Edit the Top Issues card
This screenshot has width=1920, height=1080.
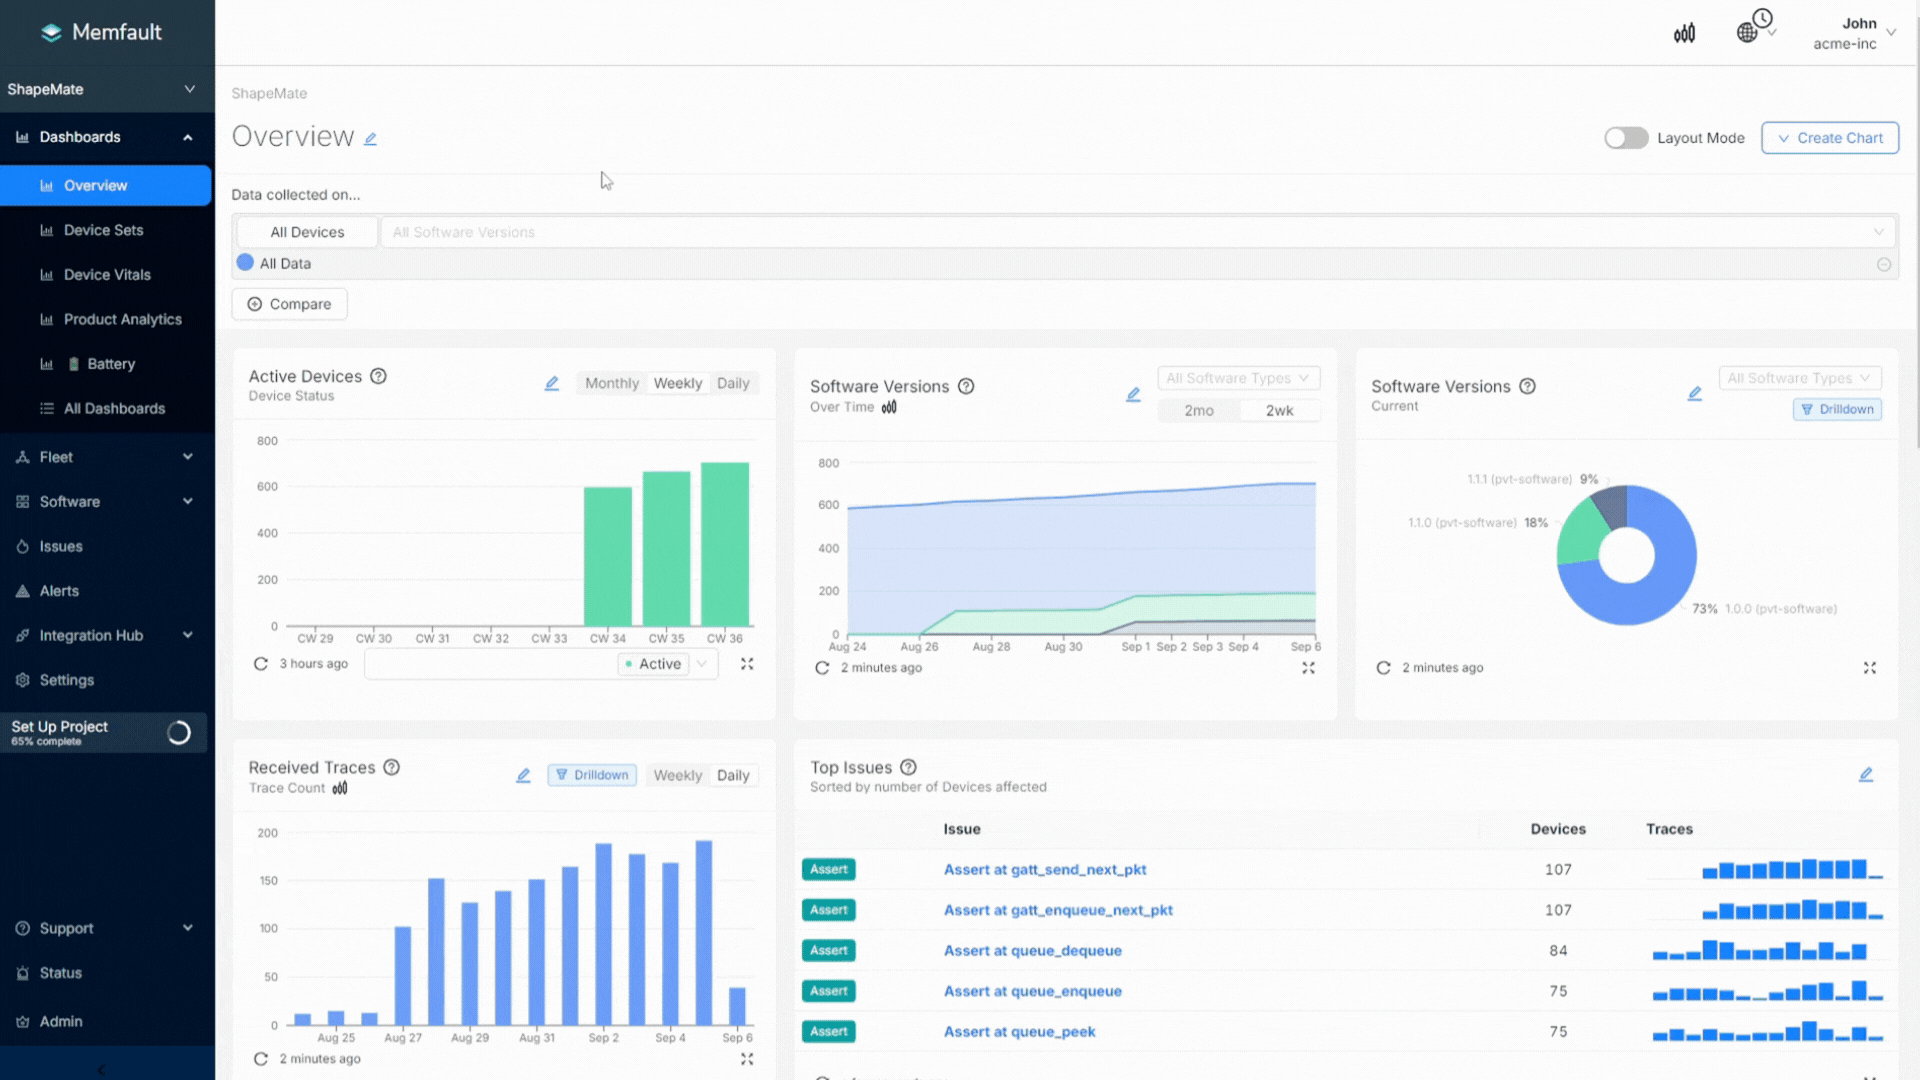(1866, 775)
